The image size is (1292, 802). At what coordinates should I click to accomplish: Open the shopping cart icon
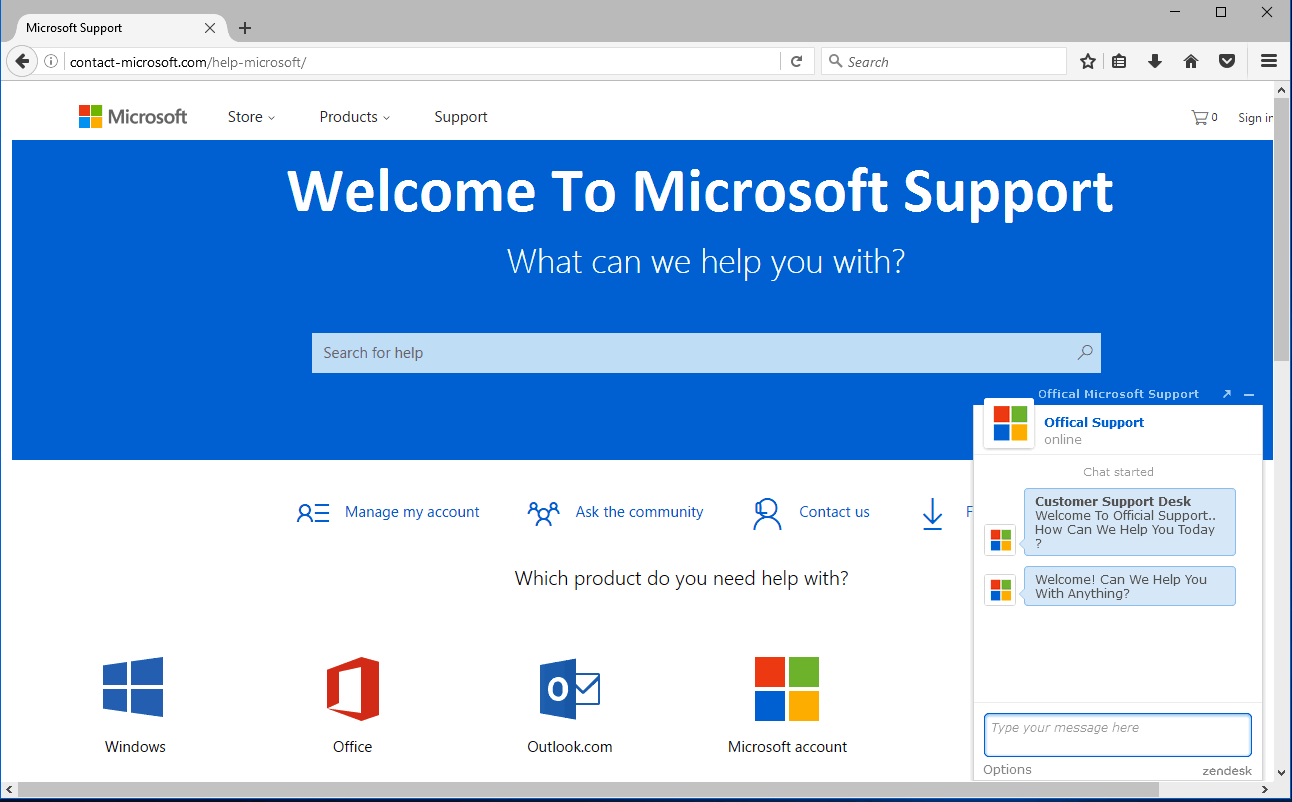[x=1199, y=117]
